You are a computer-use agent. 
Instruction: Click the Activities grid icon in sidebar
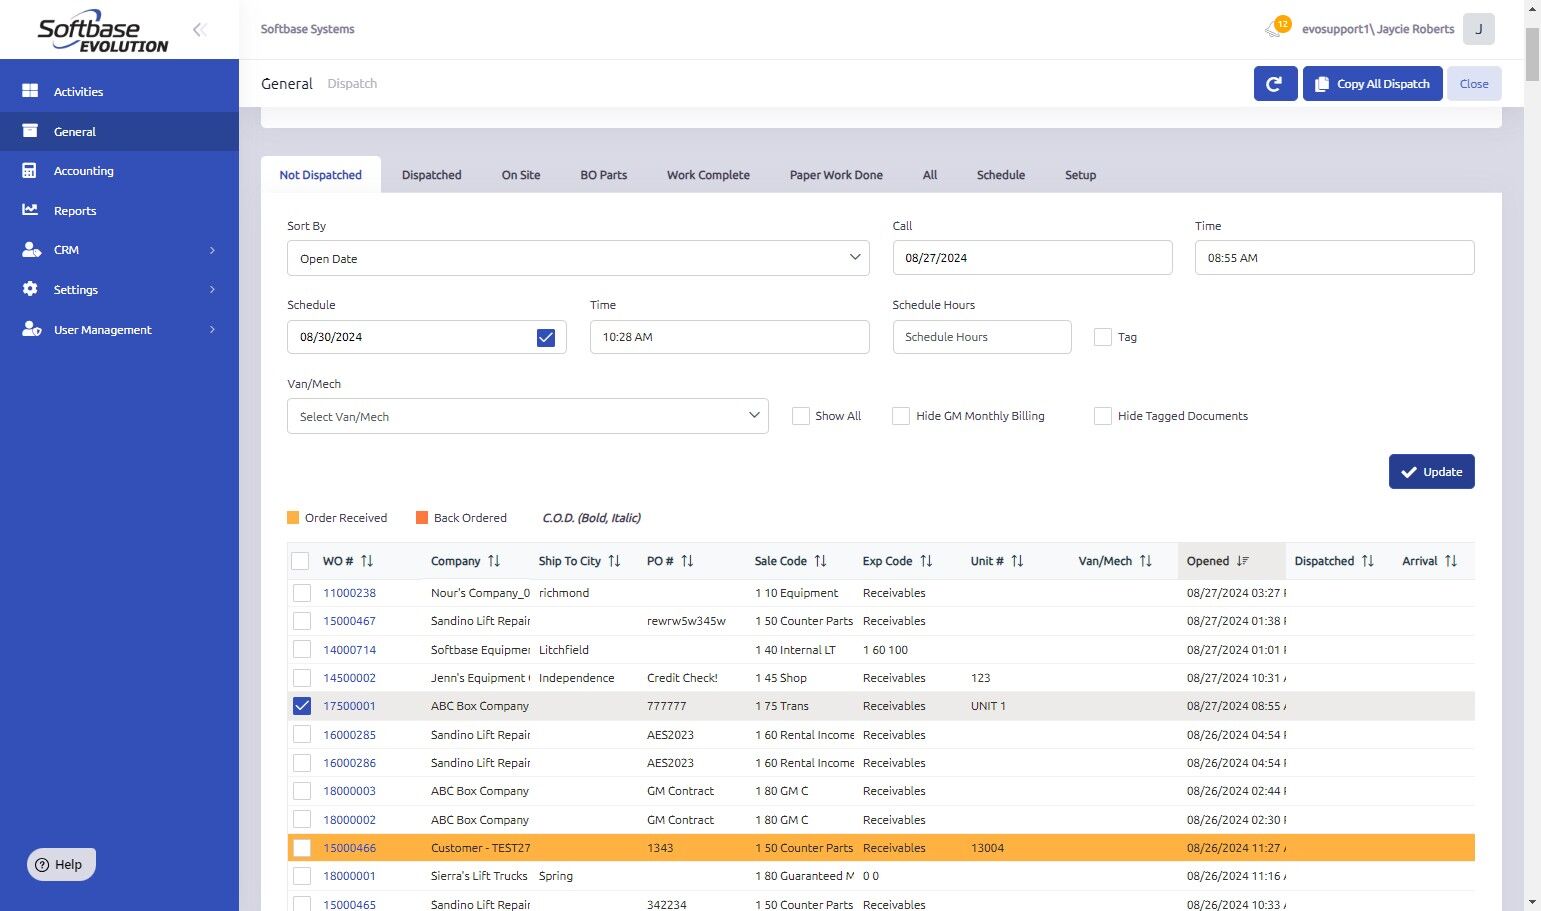[x=30, y=91]
